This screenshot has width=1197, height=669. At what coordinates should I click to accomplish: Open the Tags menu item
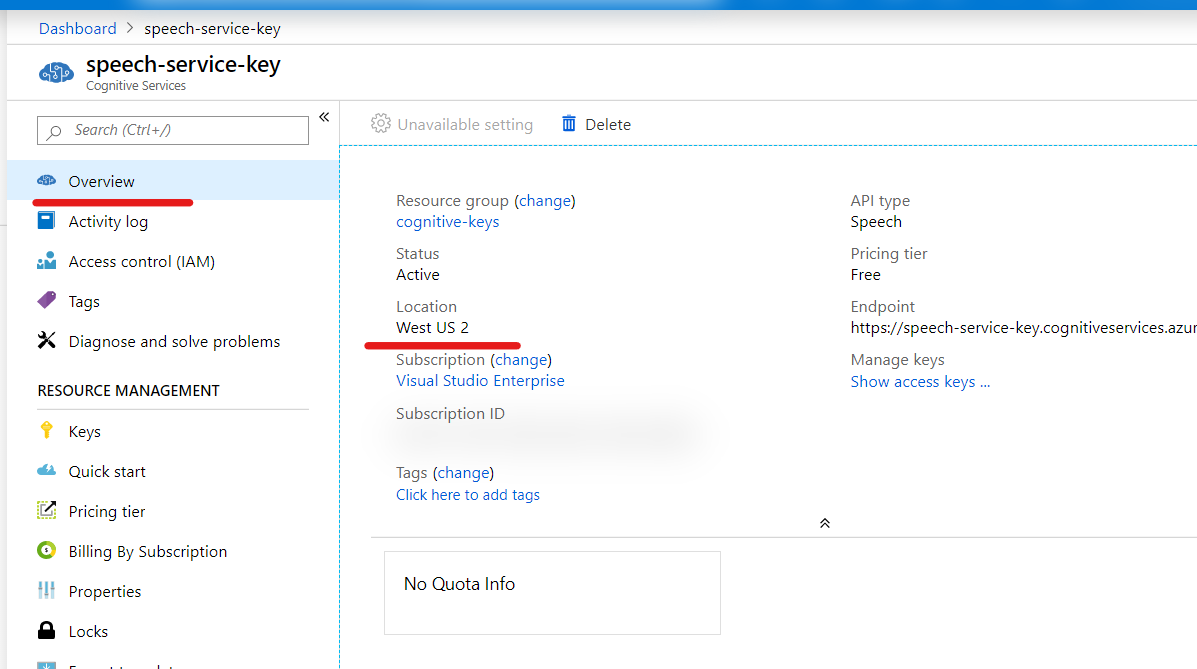[84, 302]
